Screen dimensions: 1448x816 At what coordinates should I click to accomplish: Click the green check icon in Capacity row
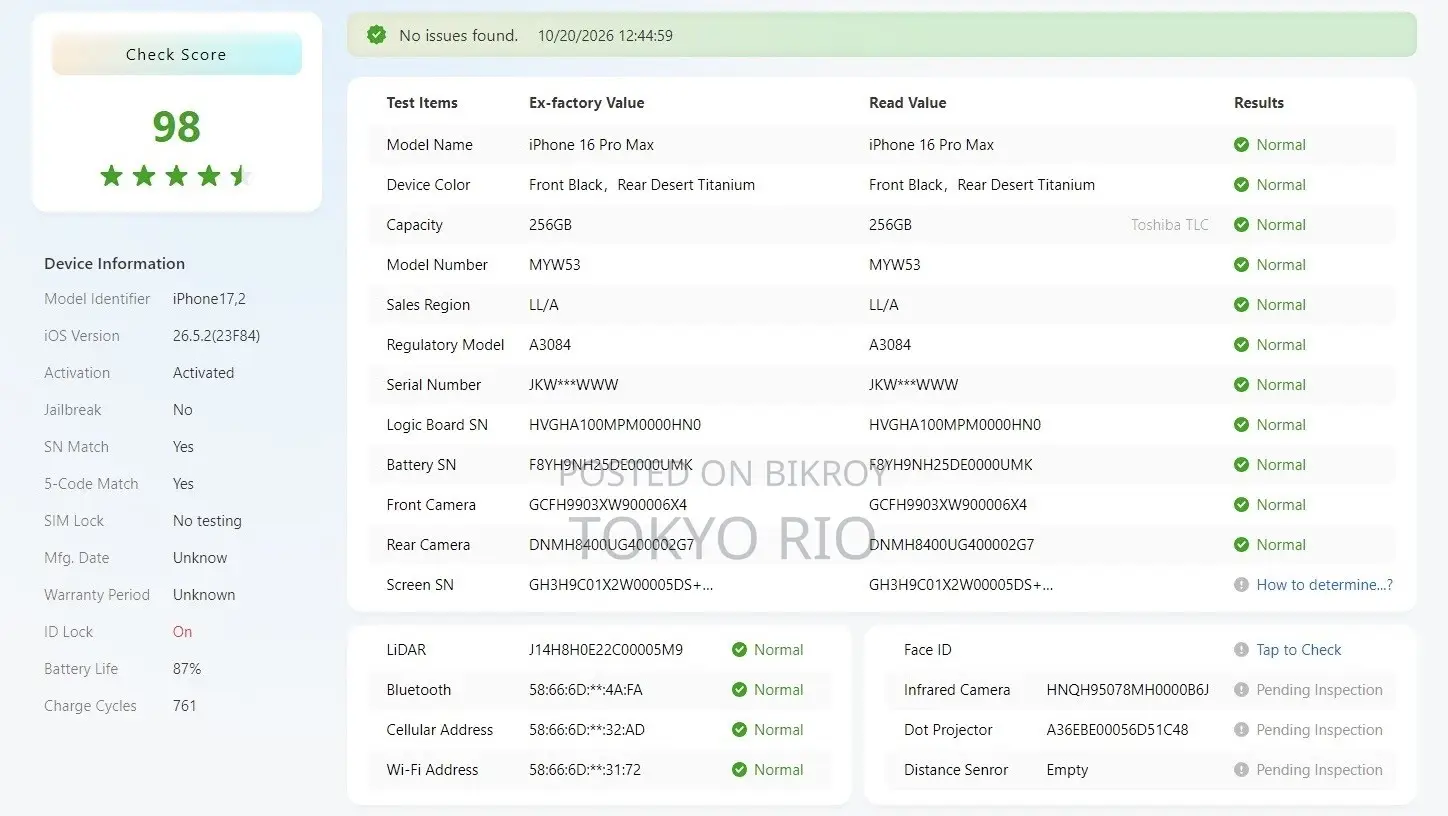(x=1241, y=225)
